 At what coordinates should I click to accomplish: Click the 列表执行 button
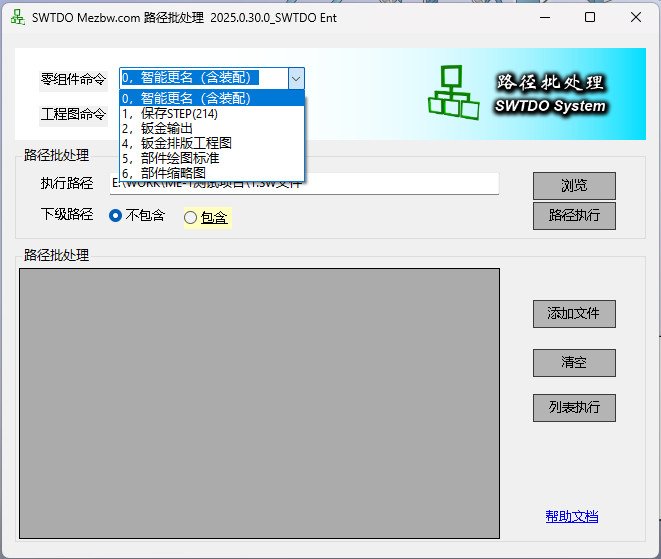tap(573, 408)
